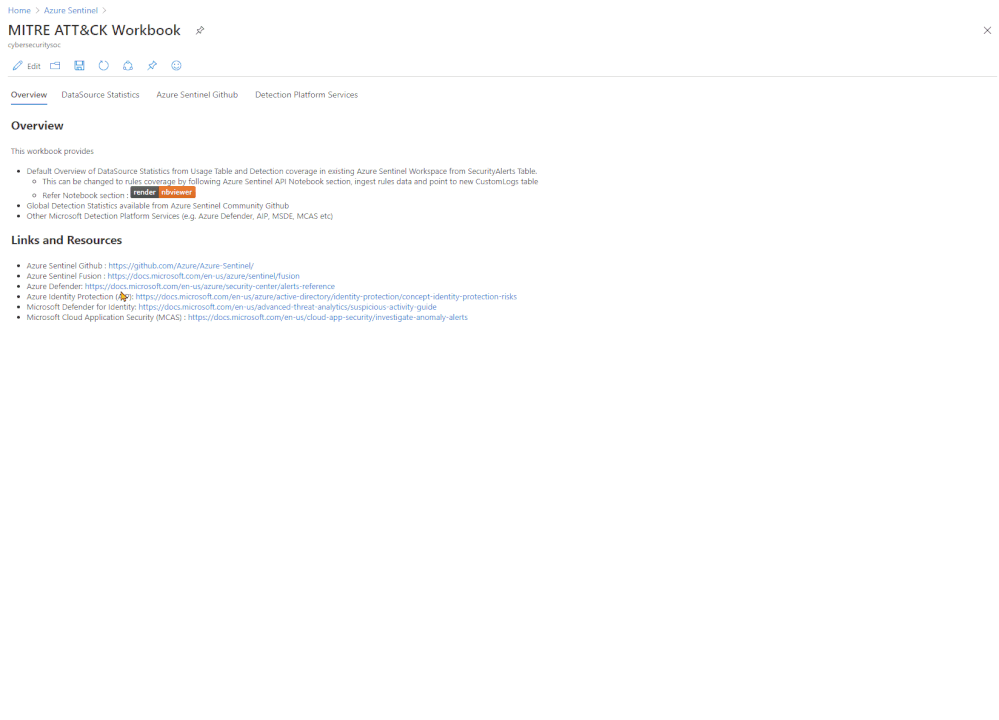This screenshot has height=720, width=999.
Task: Select the Overview tab
Action: point(29,95)
